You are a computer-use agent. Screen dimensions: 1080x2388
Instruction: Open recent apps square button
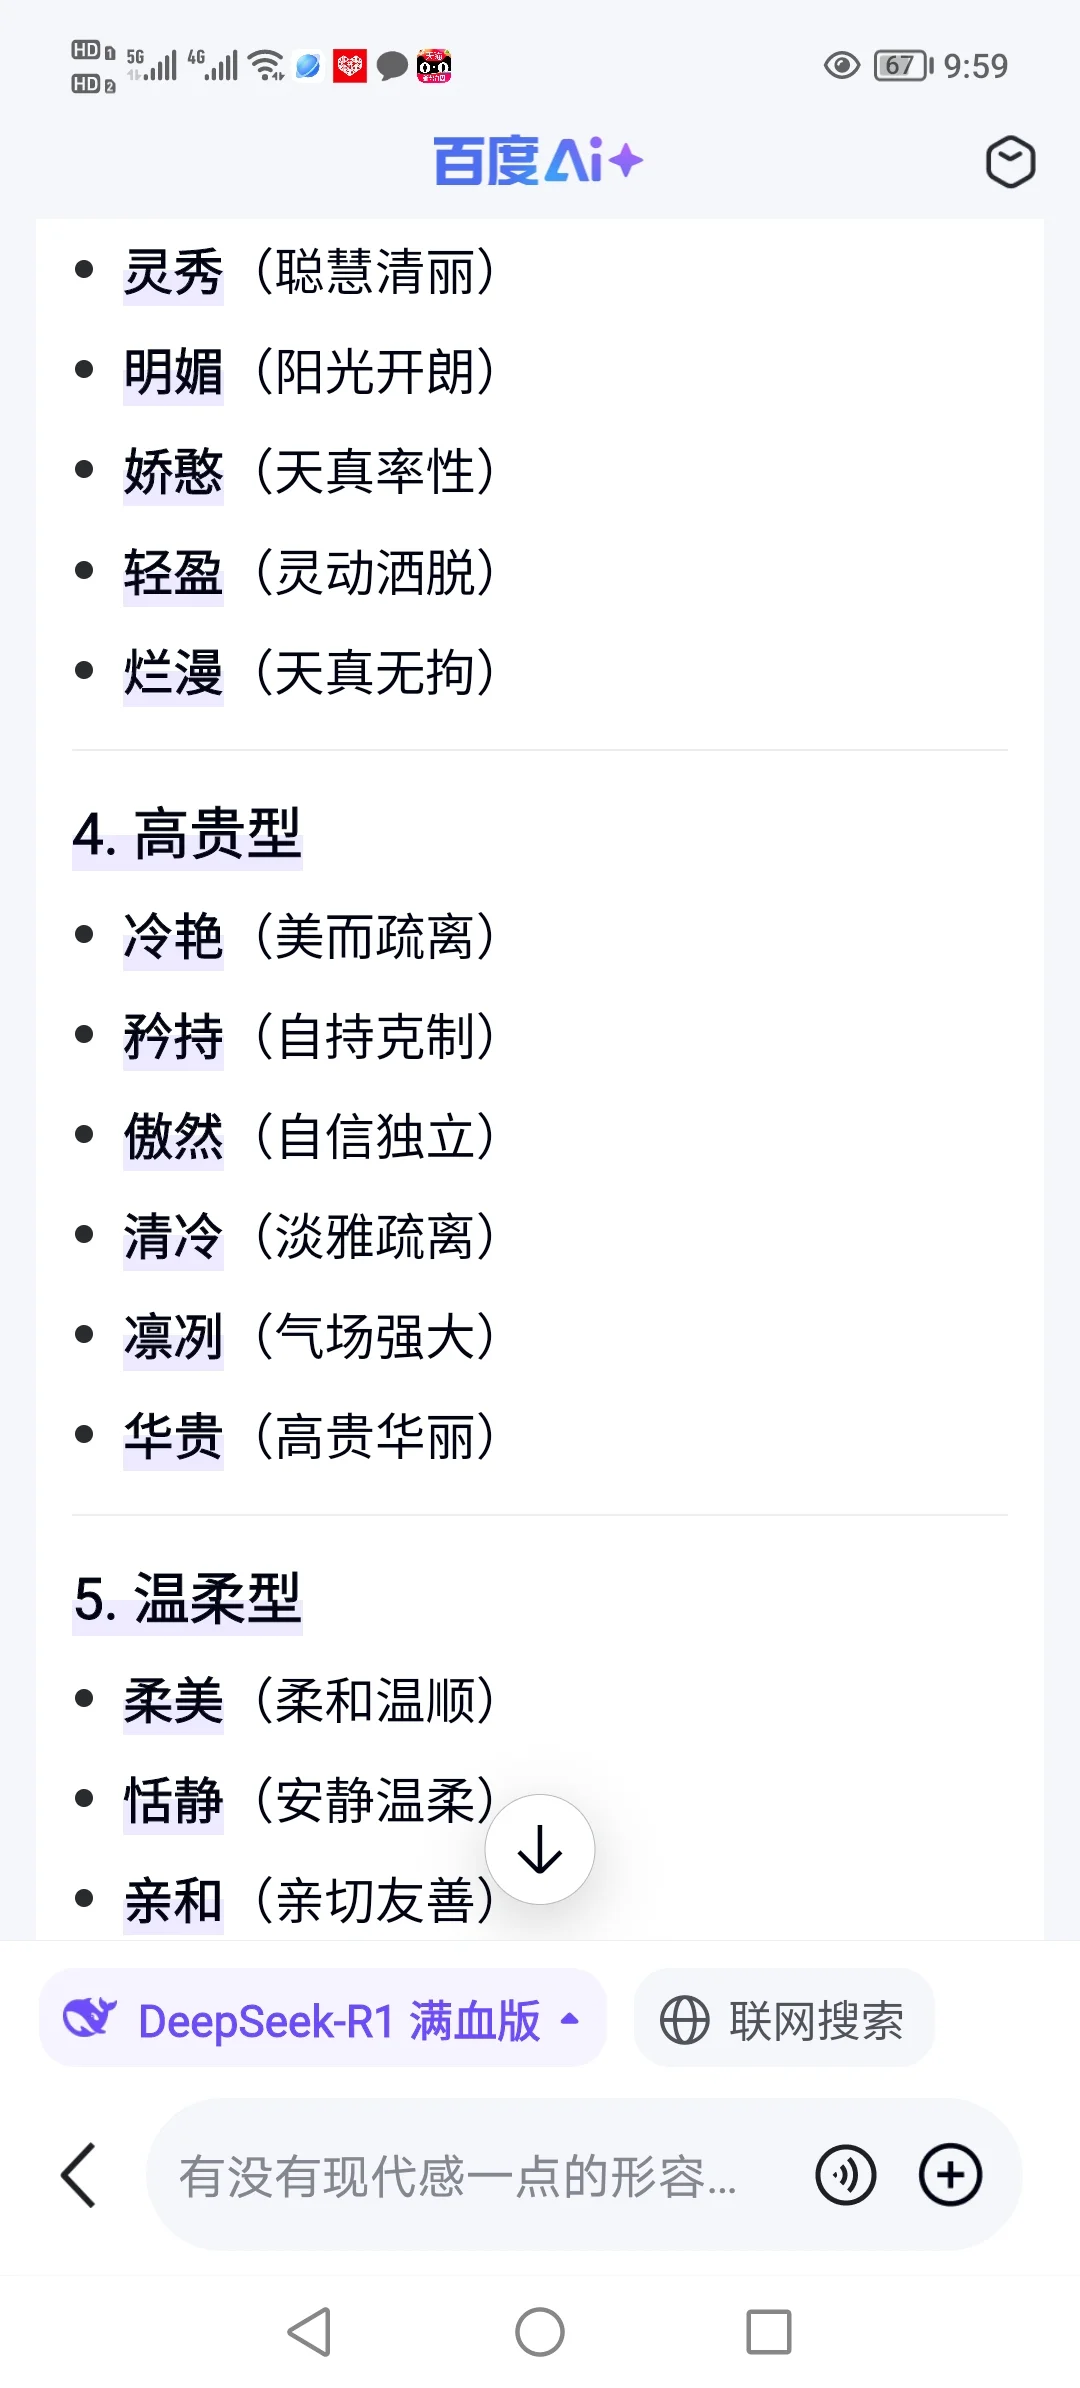[769, 2332]
